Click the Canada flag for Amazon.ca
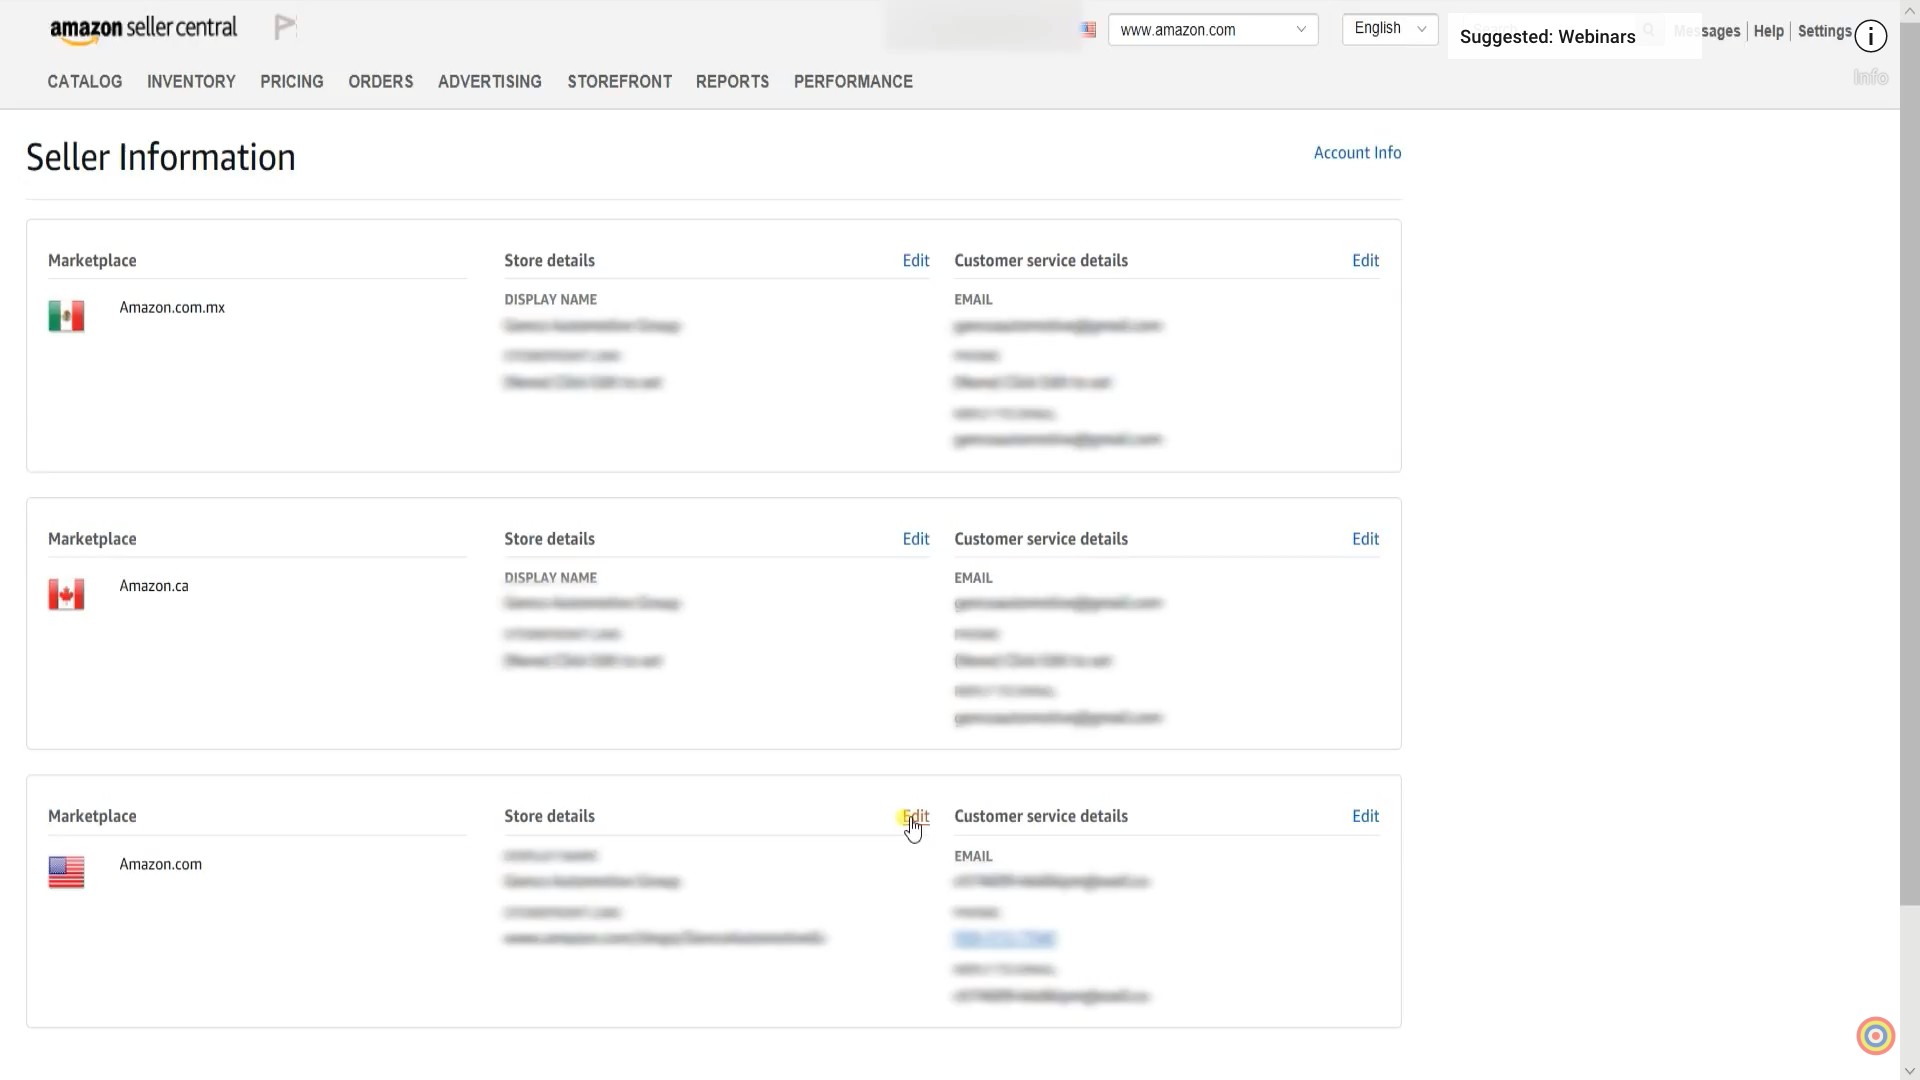This screenshot has width=1920, height=1080. (66, 594)
